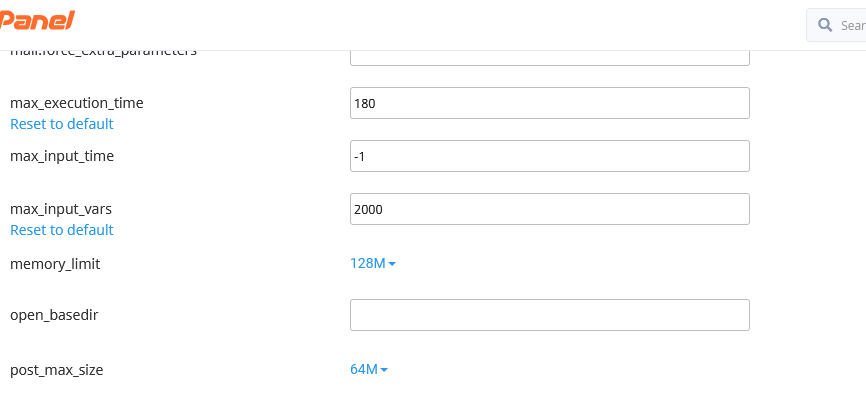866x411 pixels.
Task: Reset max_execution_time to default
Action: coord(62,124)
